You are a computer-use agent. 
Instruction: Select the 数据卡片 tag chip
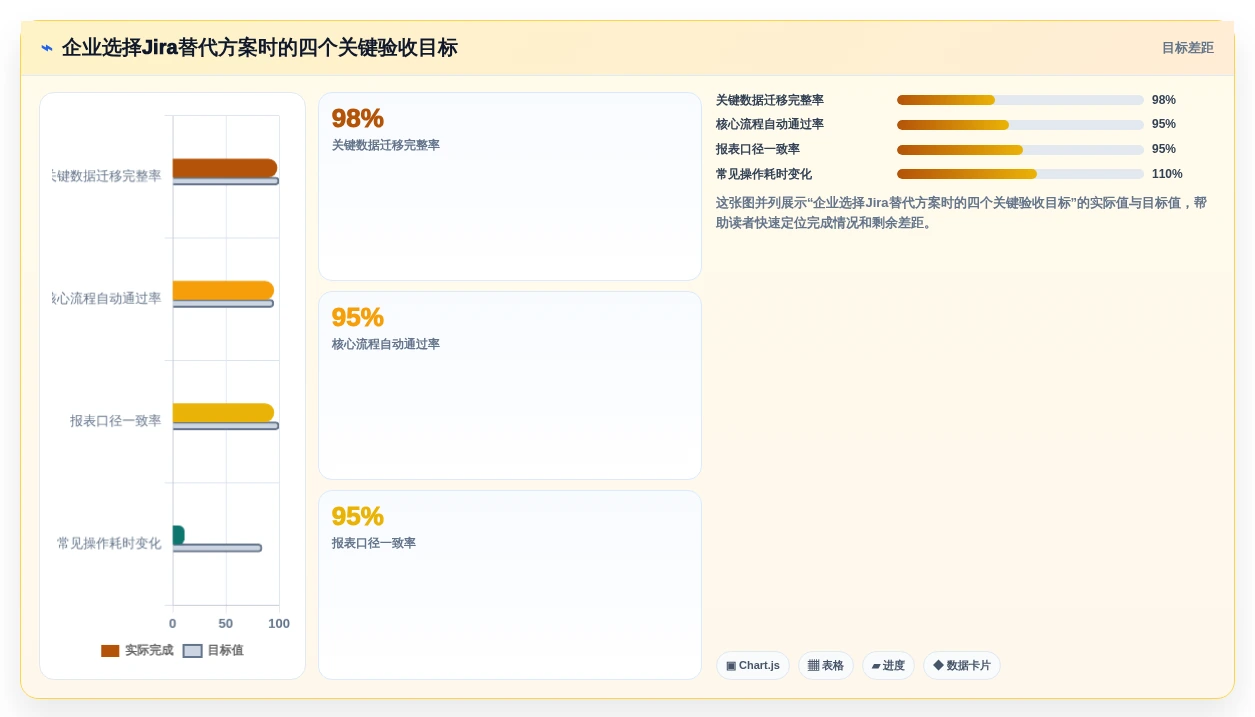coord(962,665)
